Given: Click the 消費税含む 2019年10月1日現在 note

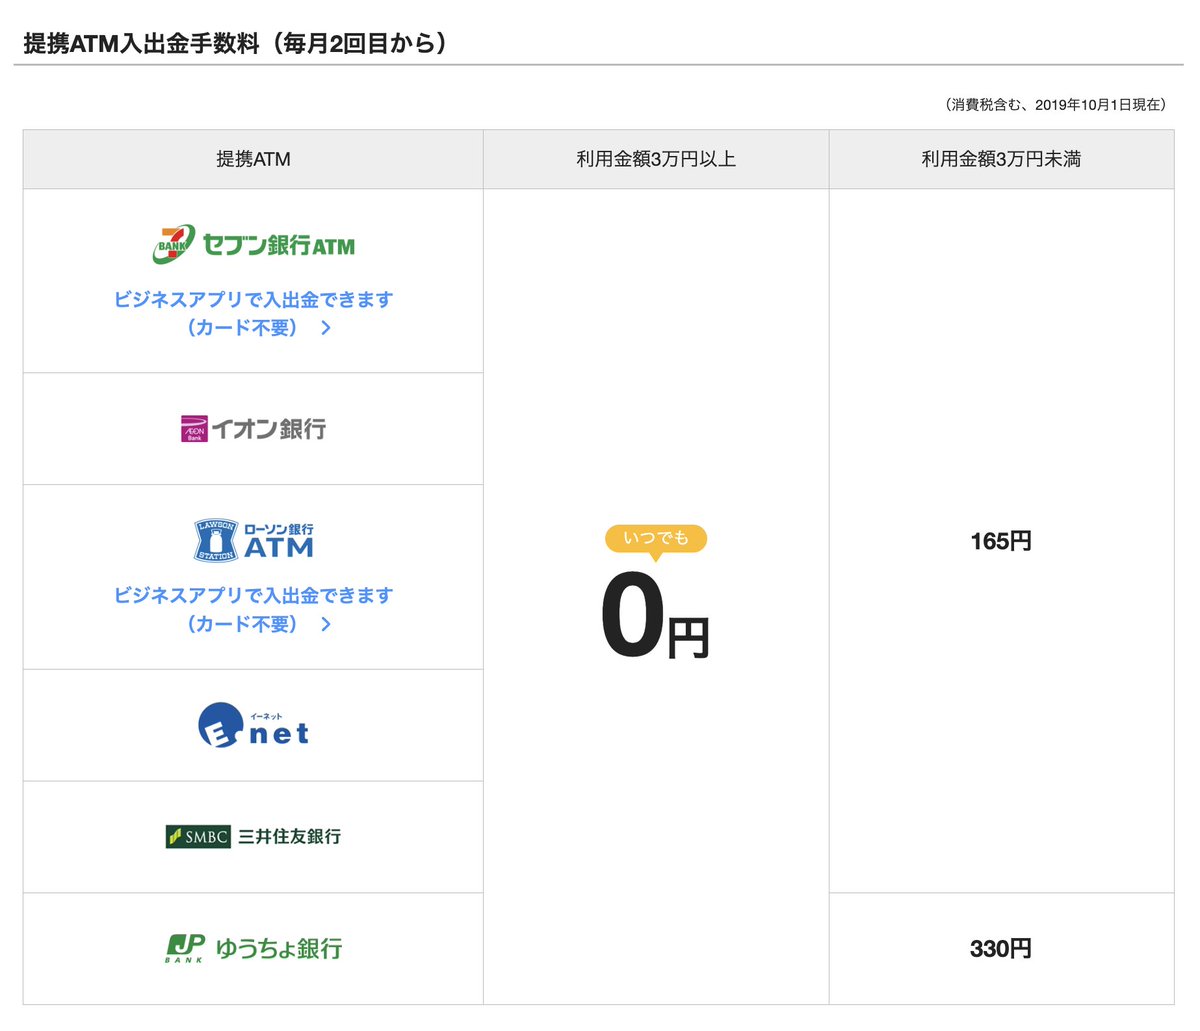Looking at the screenshot, I should pos(1055,104).
